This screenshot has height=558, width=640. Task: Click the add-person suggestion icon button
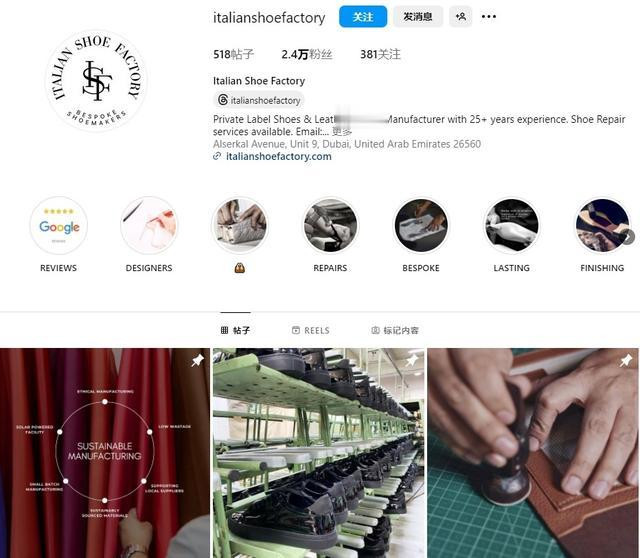pyautogui.click(x=460, y=17)
